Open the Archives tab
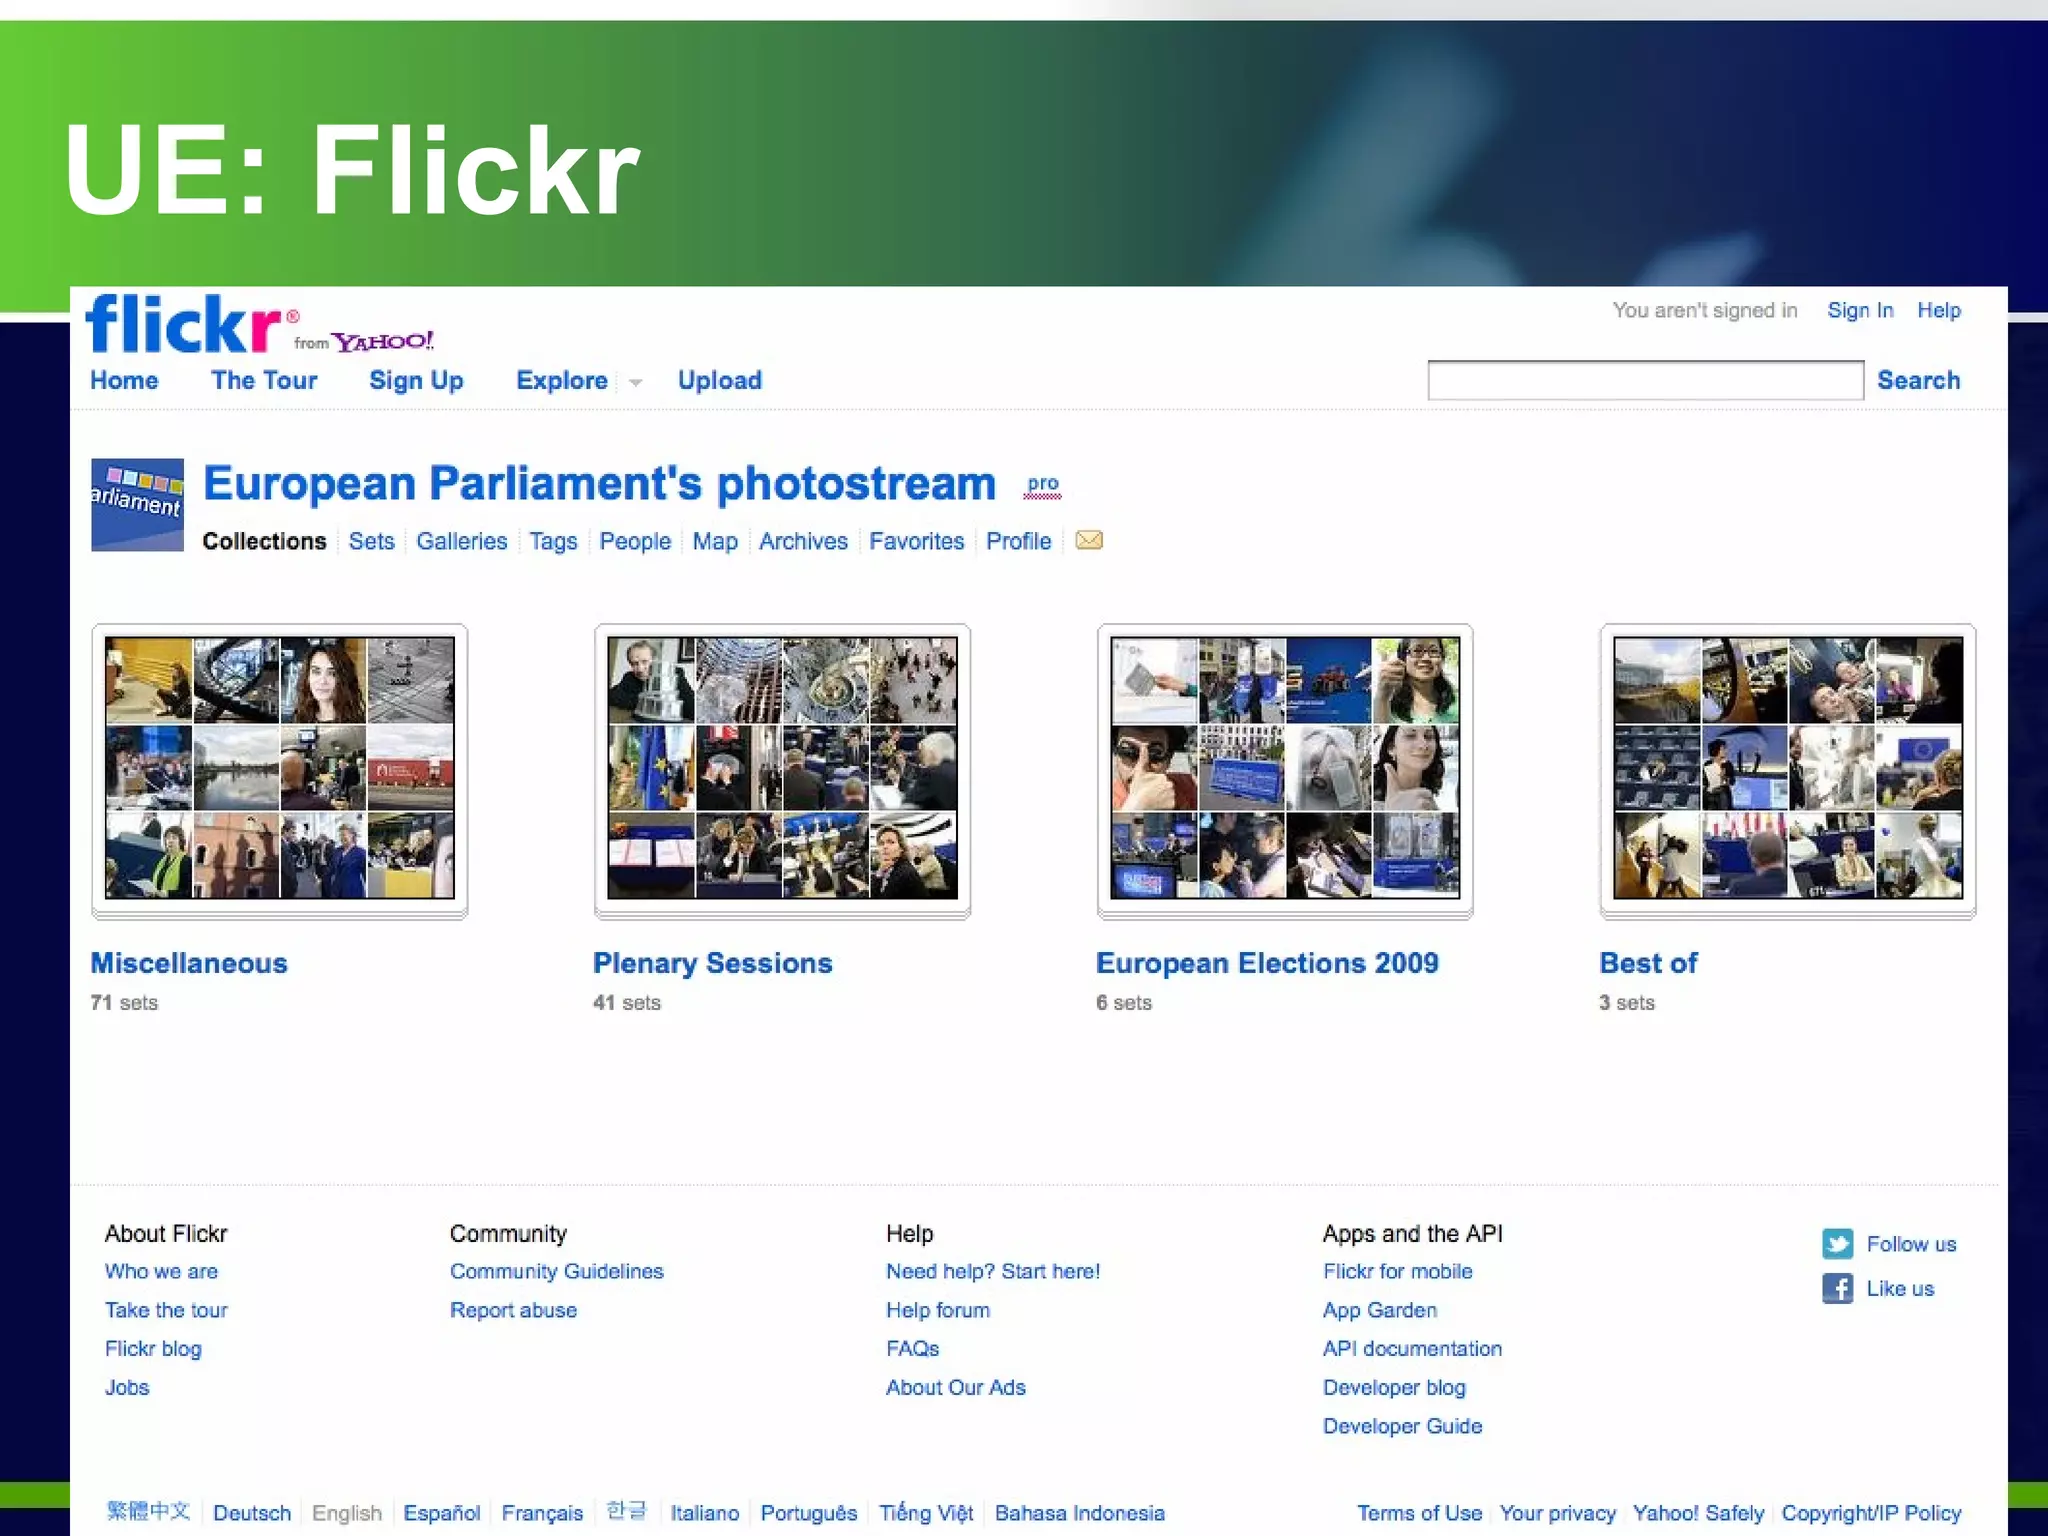Image resolution: width=2048 pixels, height=1536 pixels. coord(803,541)
